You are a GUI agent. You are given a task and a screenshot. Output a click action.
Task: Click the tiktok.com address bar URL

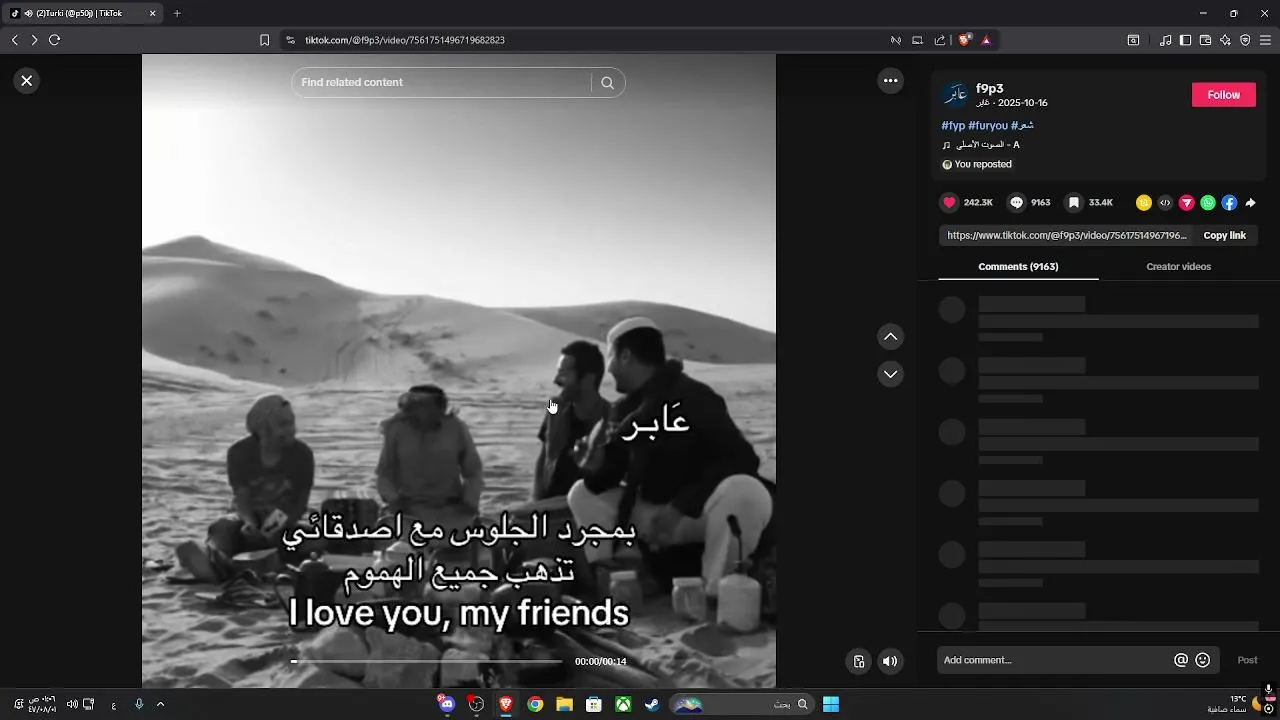(x=404, y=40)
